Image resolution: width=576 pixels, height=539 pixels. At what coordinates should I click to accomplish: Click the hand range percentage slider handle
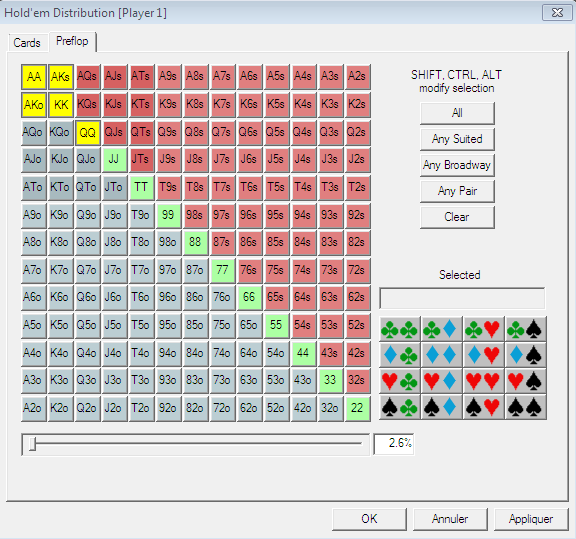click(33, 444)
